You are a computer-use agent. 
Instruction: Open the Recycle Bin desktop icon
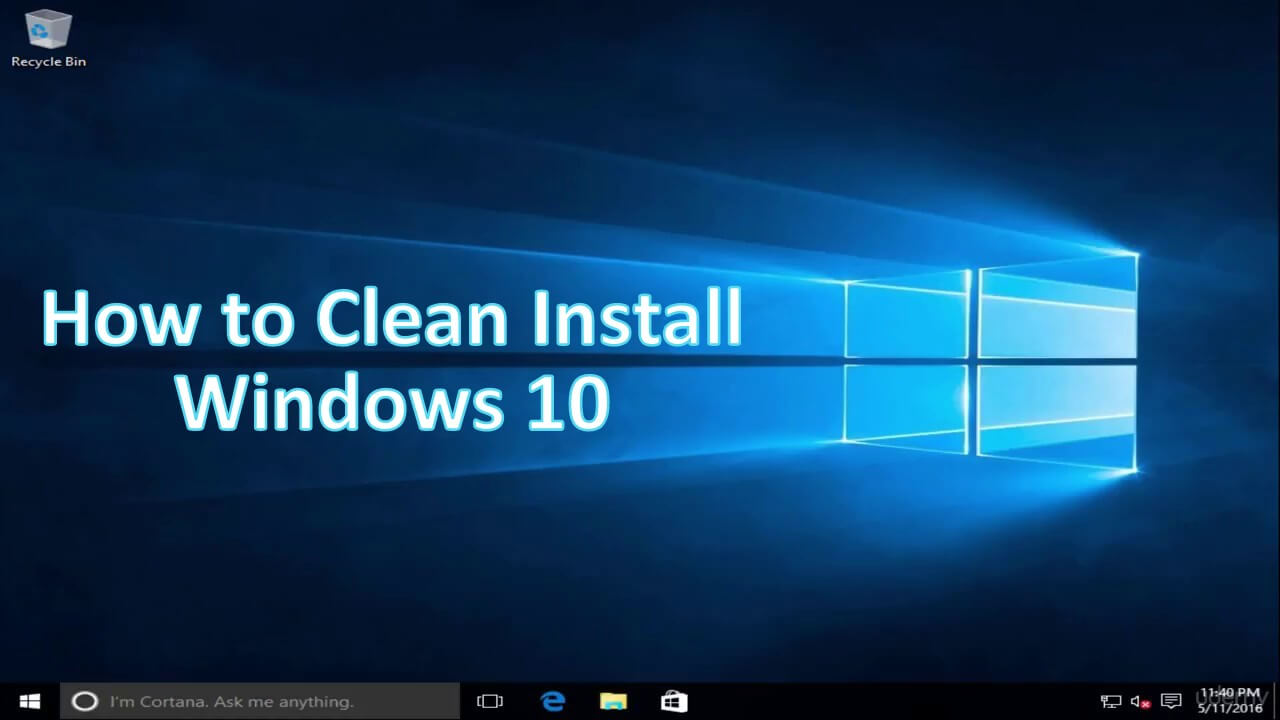(x=48, y=38)
